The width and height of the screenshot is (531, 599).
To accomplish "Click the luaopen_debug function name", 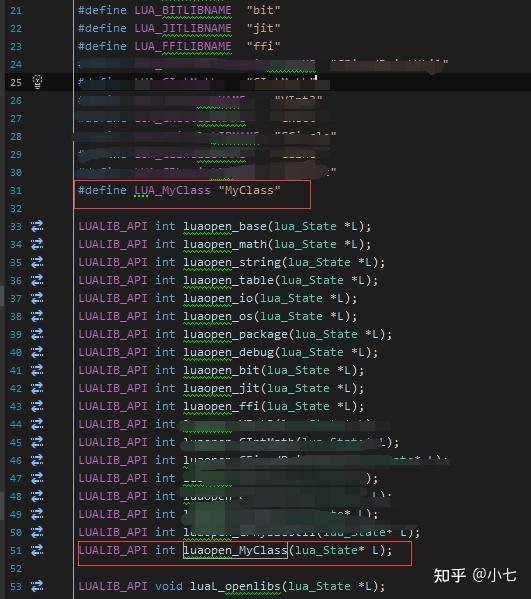I will [x=228, y=352].
